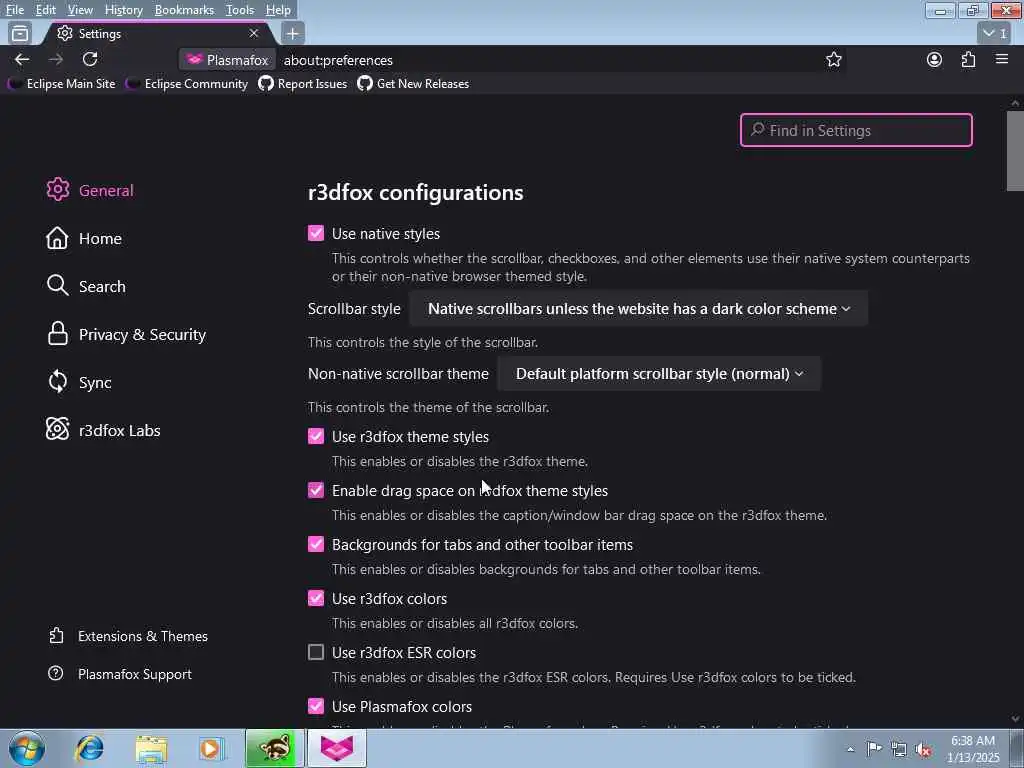Viewport: 1024px width, 768px height.
Task: Open the File menu
Action: tap(15, 10)
